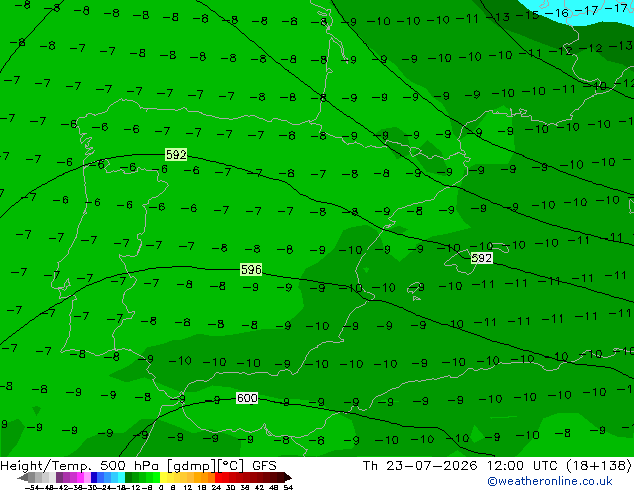Viewport: 634px width, 490px height.
Task: Click the bright red legend segment at 24
Action: (218, 477)
